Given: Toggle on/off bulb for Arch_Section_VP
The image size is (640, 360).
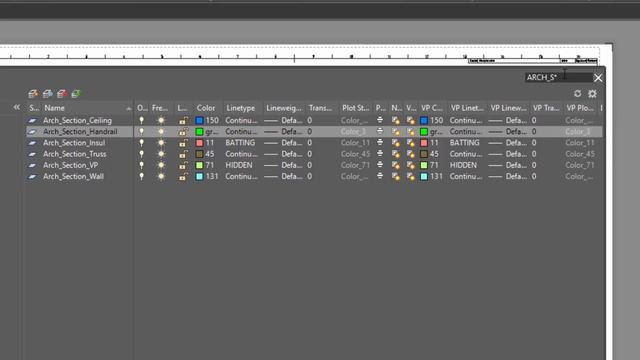Looking at the screenshot, I should click(141, 165).
